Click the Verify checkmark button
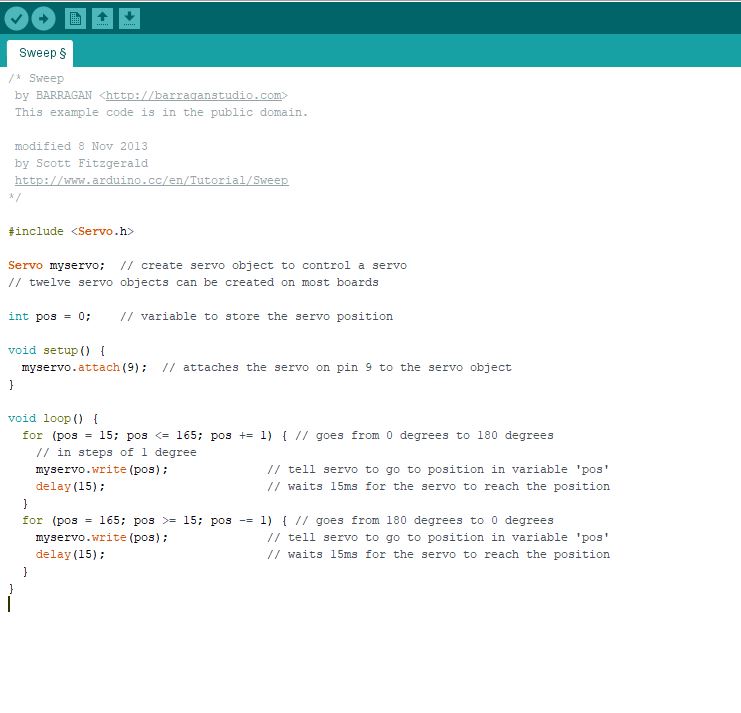The image size is (741, 713). coord(16,19)
